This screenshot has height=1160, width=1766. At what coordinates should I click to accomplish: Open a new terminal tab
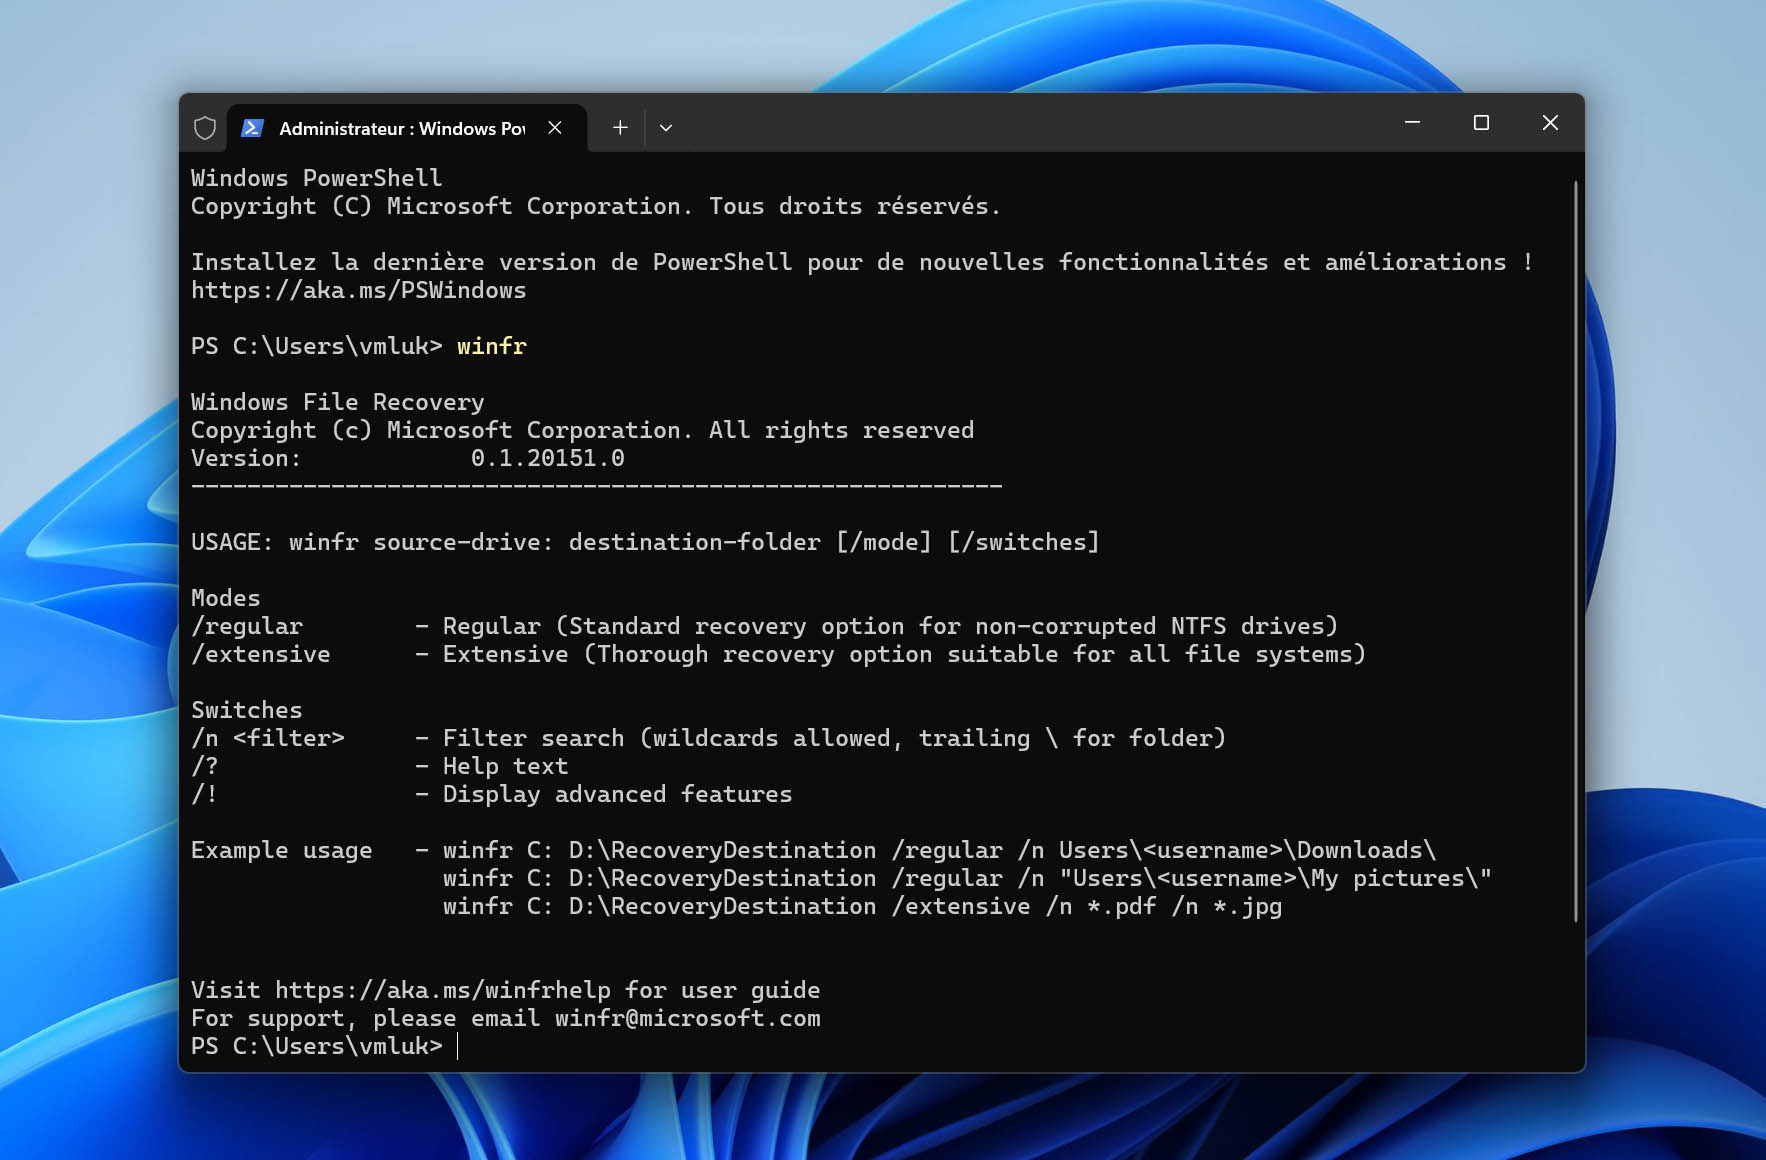point(620,128)
